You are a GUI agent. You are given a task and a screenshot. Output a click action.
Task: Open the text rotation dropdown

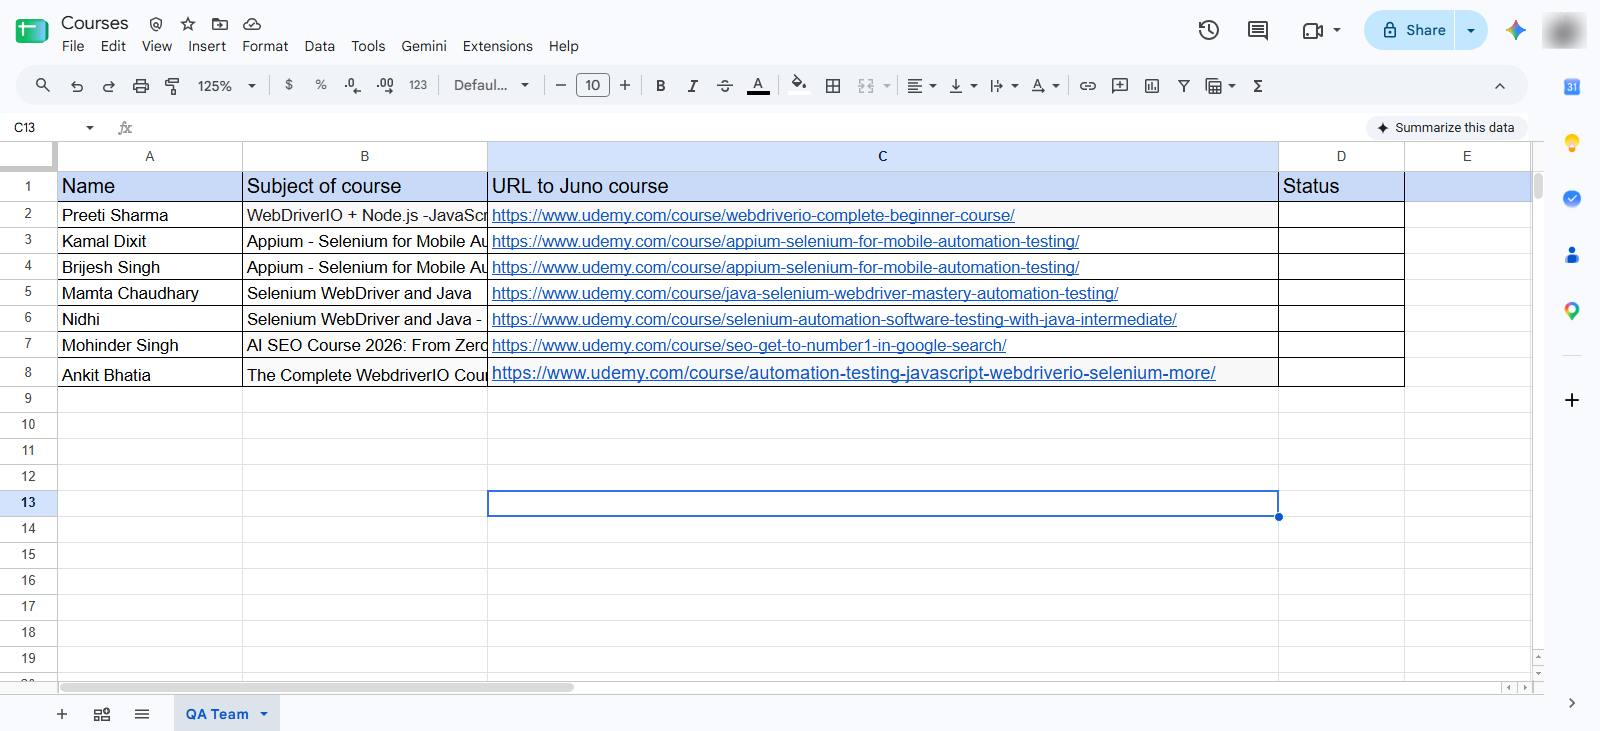tap(1044, 86)
